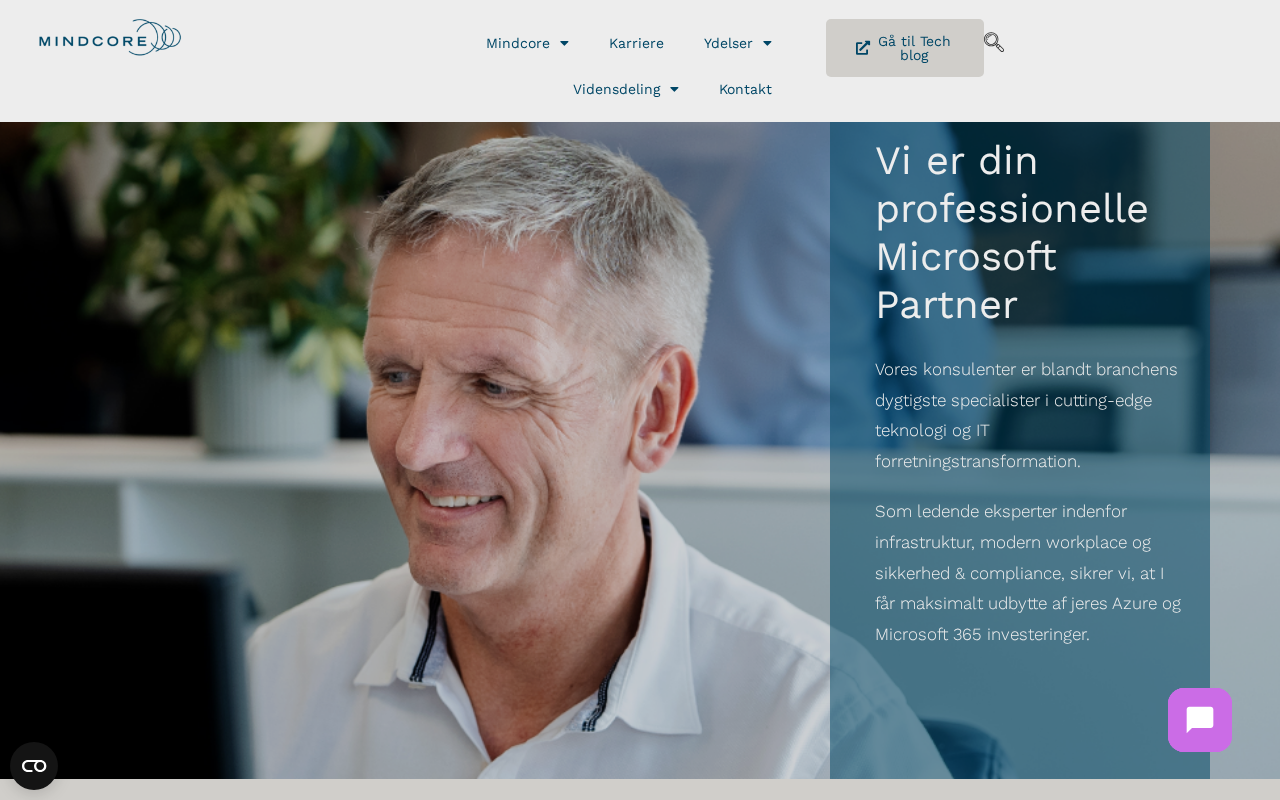Expand the Ydelser dropdown arrow

point(767,43)
